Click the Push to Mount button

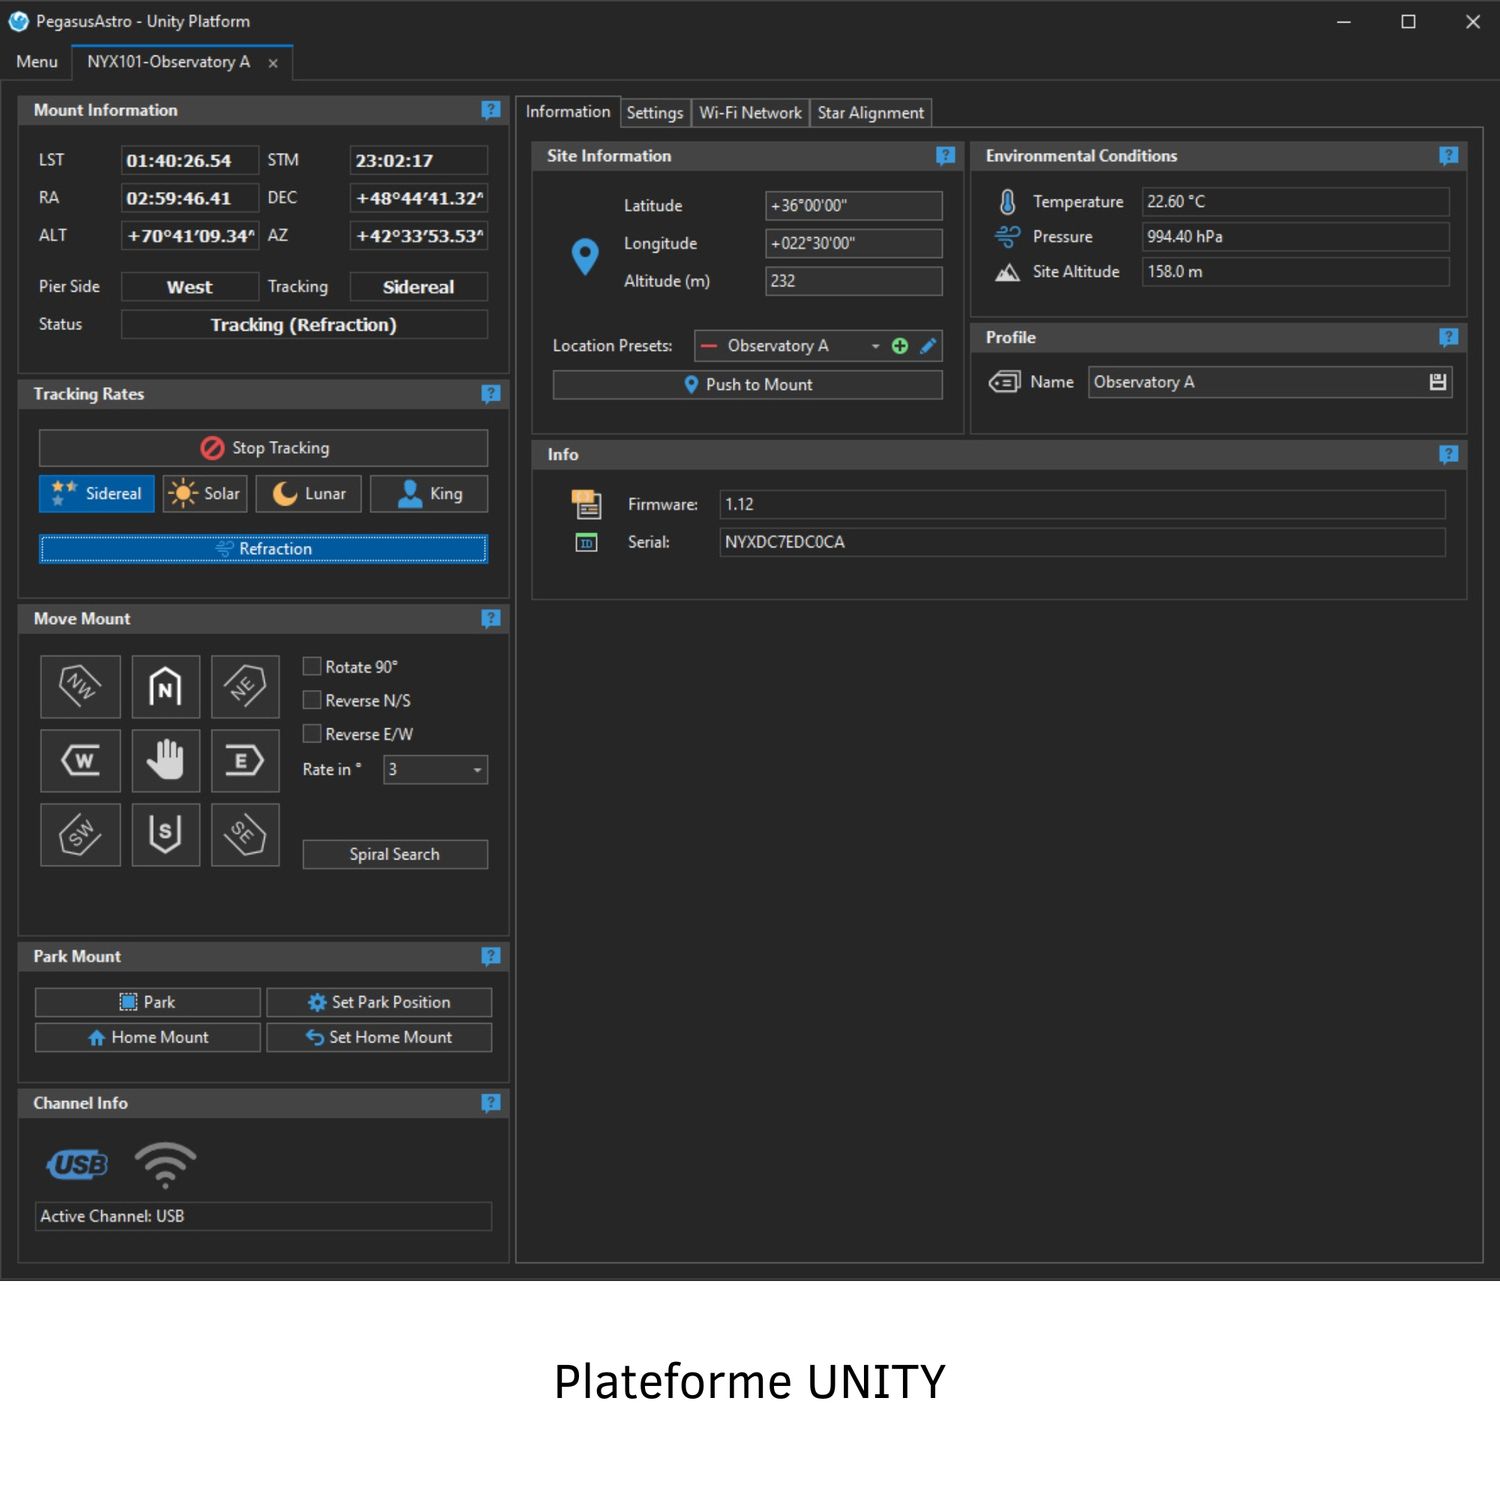point(747,385)
